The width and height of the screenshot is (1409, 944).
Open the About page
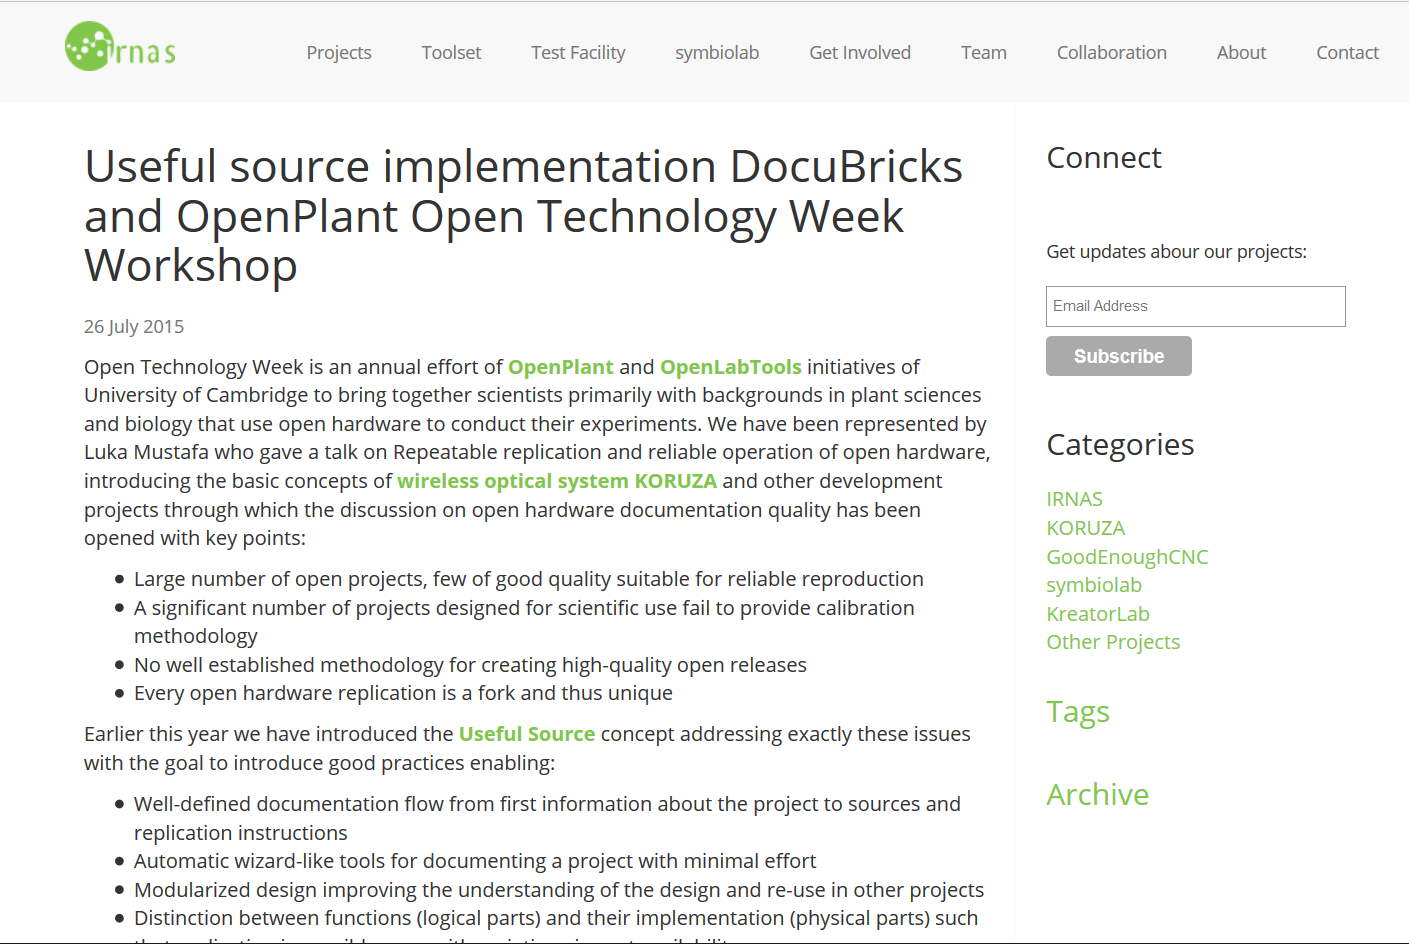[1241, 53]
